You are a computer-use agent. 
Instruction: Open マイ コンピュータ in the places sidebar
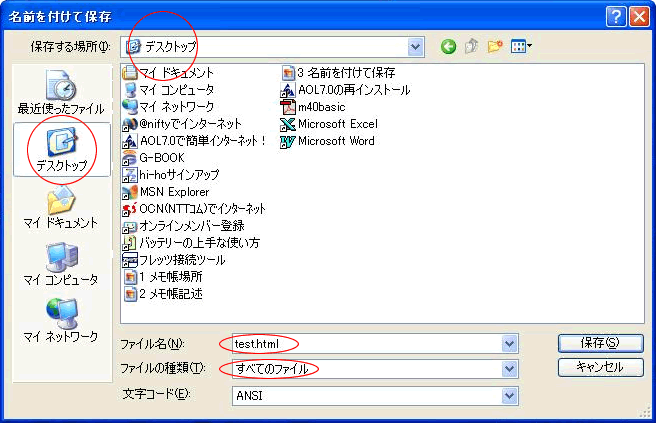tap(61, 264)
